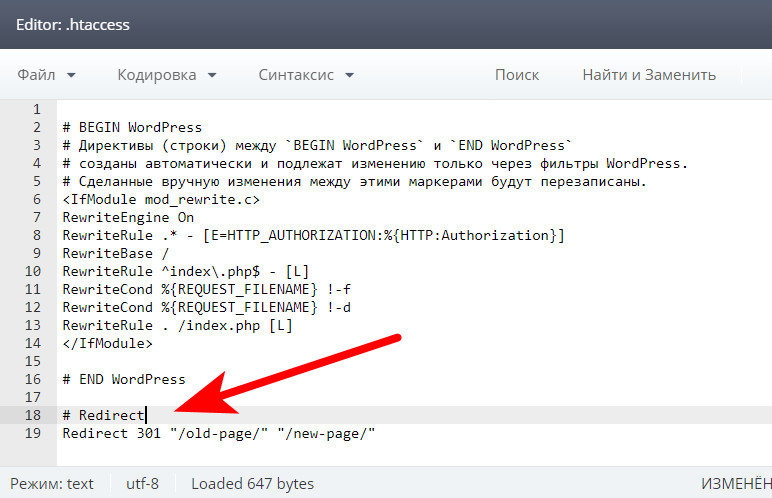Open the Файл dropdown menu

pos(46,75)
